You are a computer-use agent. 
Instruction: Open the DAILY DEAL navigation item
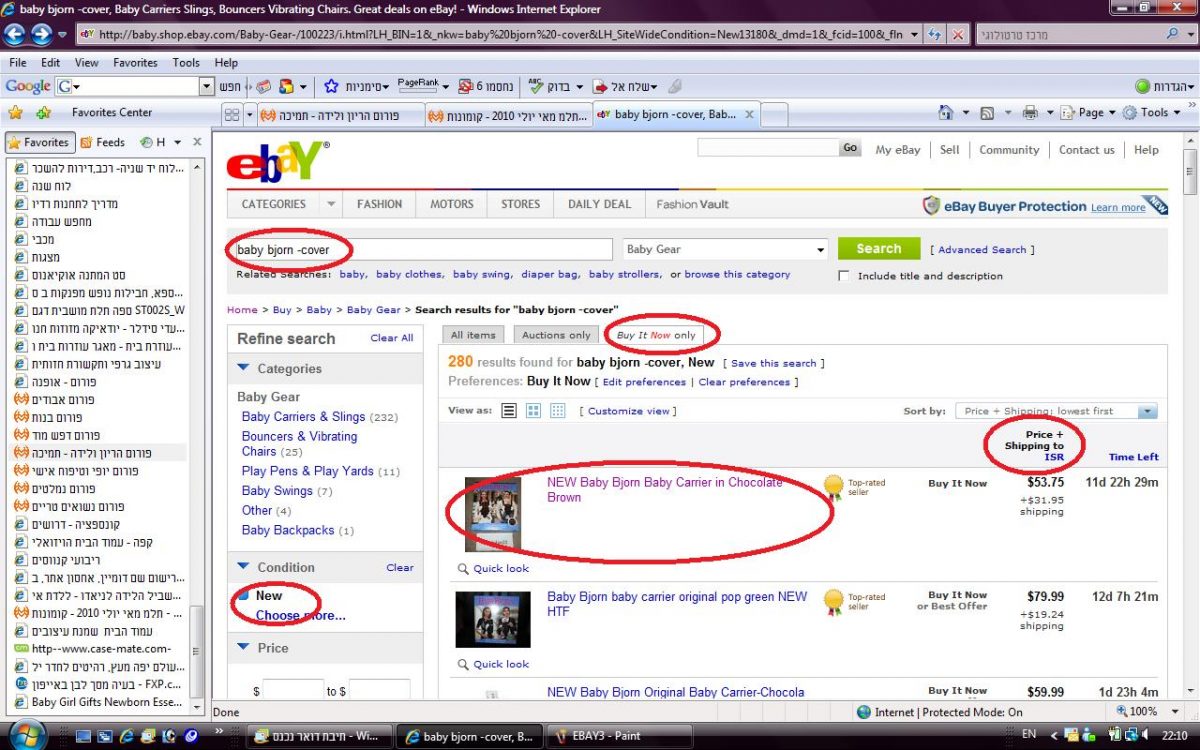(x=599, y=204)
